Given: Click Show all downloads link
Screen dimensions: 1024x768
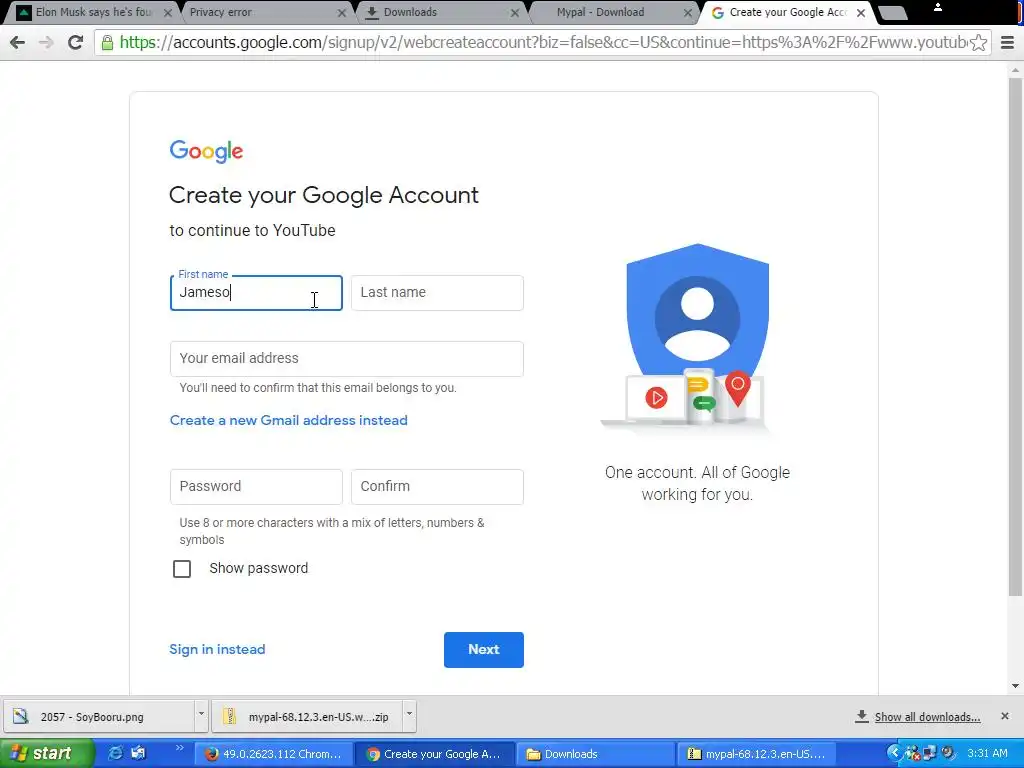Looking at the screenshot, I should [927, 717].
